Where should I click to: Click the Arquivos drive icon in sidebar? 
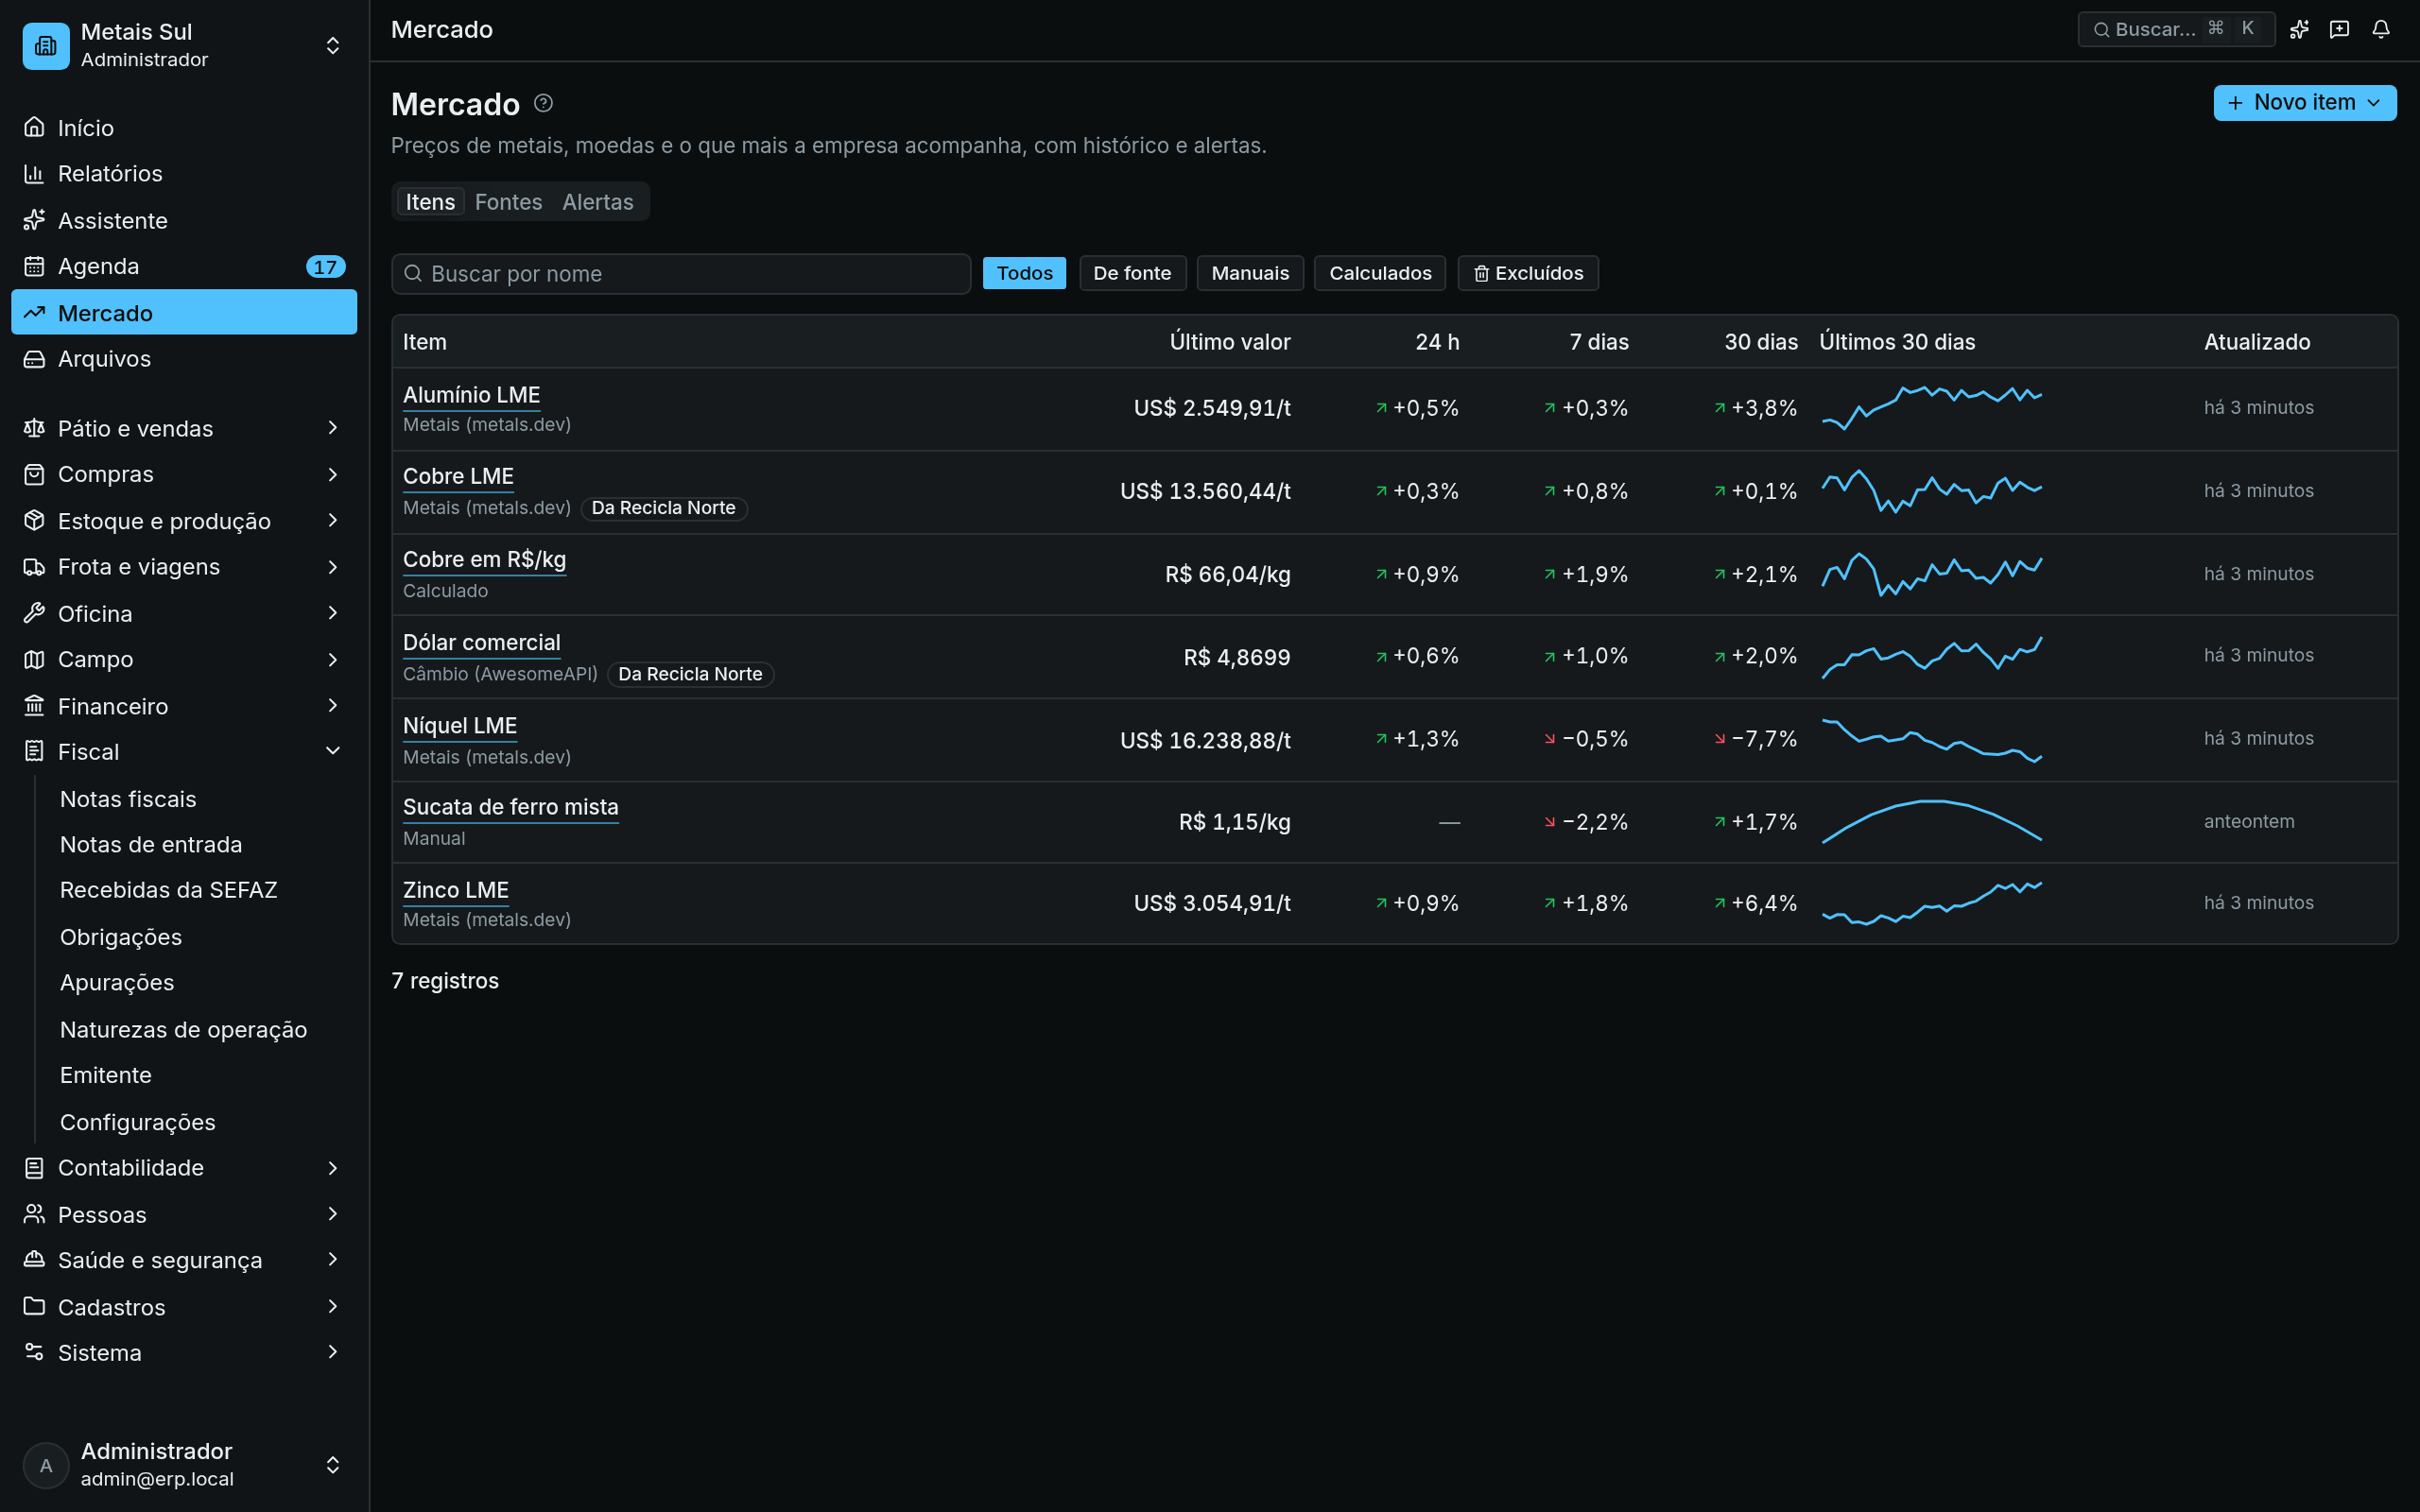(34, 358)
